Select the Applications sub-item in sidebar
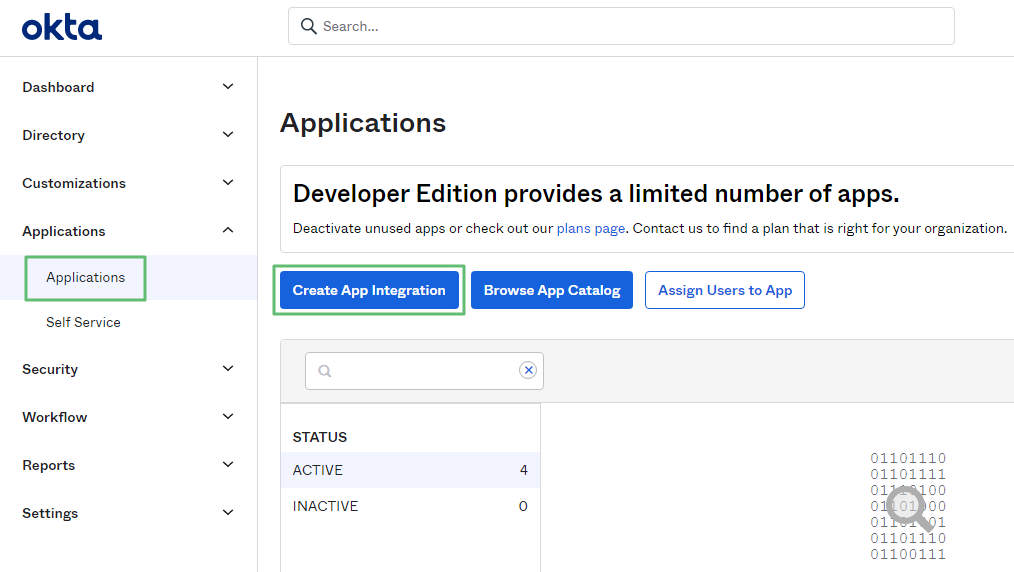 (85, 277)
